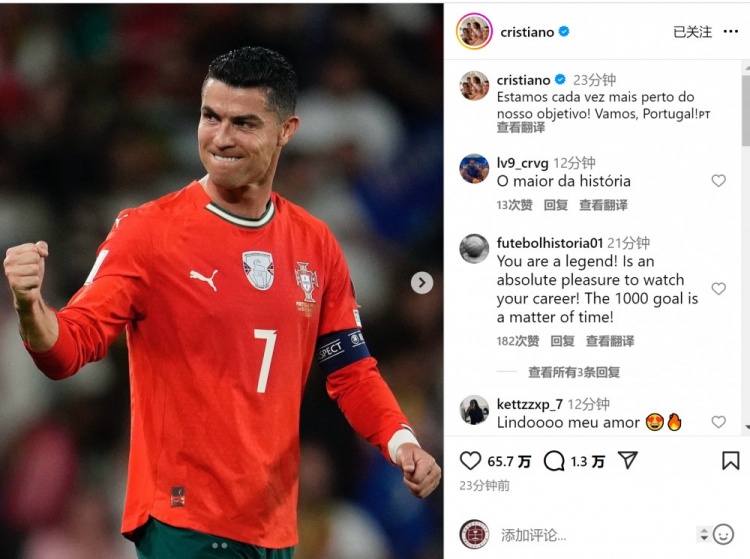Click the stepper arrows beside emoji icon
The height and width of the screenshot is (559, 750).
(704, 534)
